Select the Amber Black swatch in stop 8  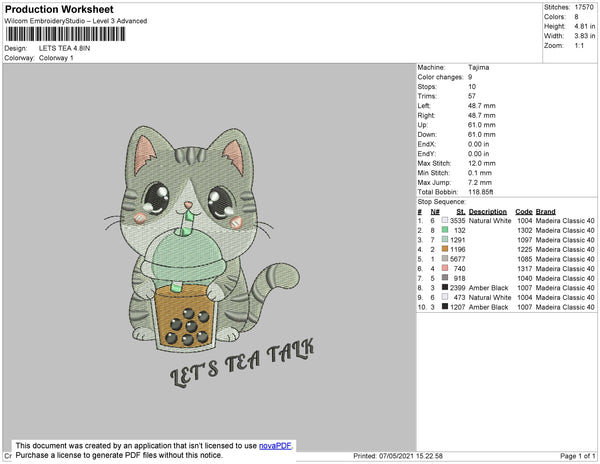[445, 287]
